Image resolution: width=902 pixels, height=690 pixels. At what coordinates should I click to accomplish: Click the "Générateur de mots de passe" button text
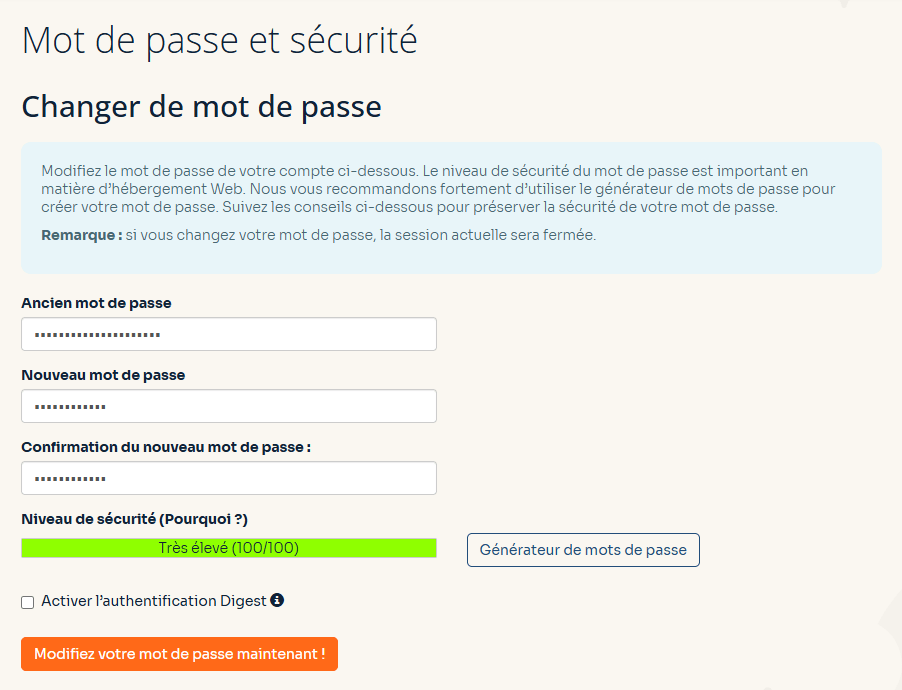[583, 549]
